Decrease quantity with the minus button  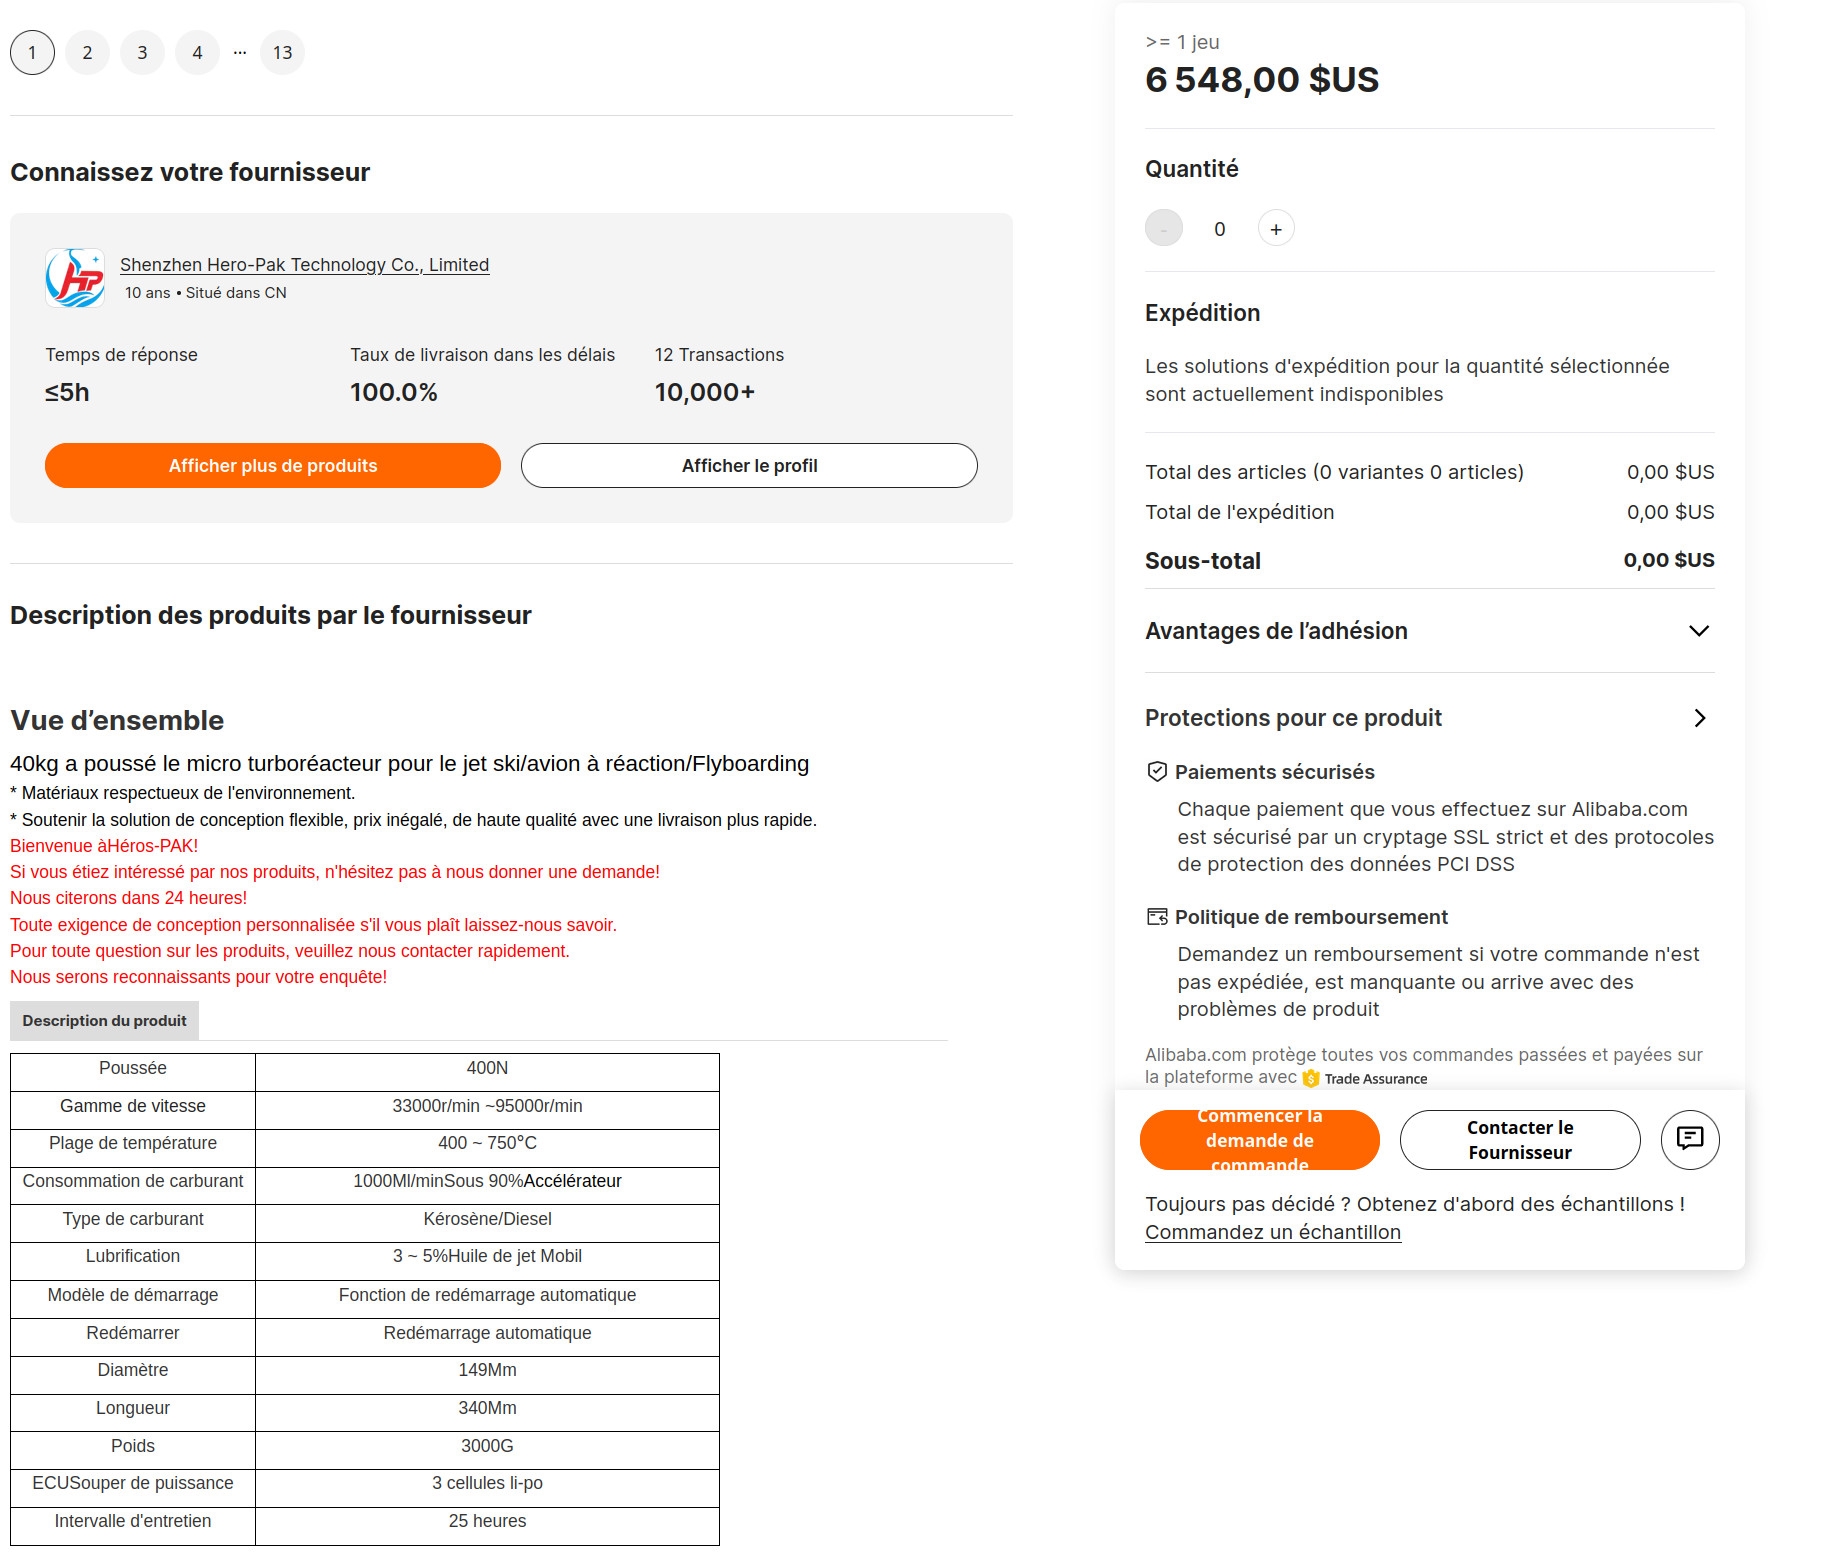[x=1164, y=229]
